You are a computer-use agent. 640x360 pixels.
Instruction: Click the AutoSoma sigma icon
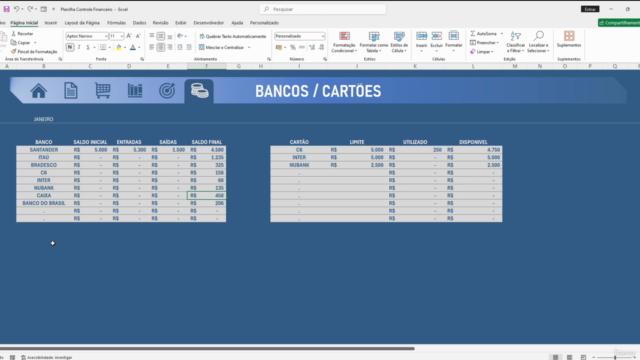473,33
